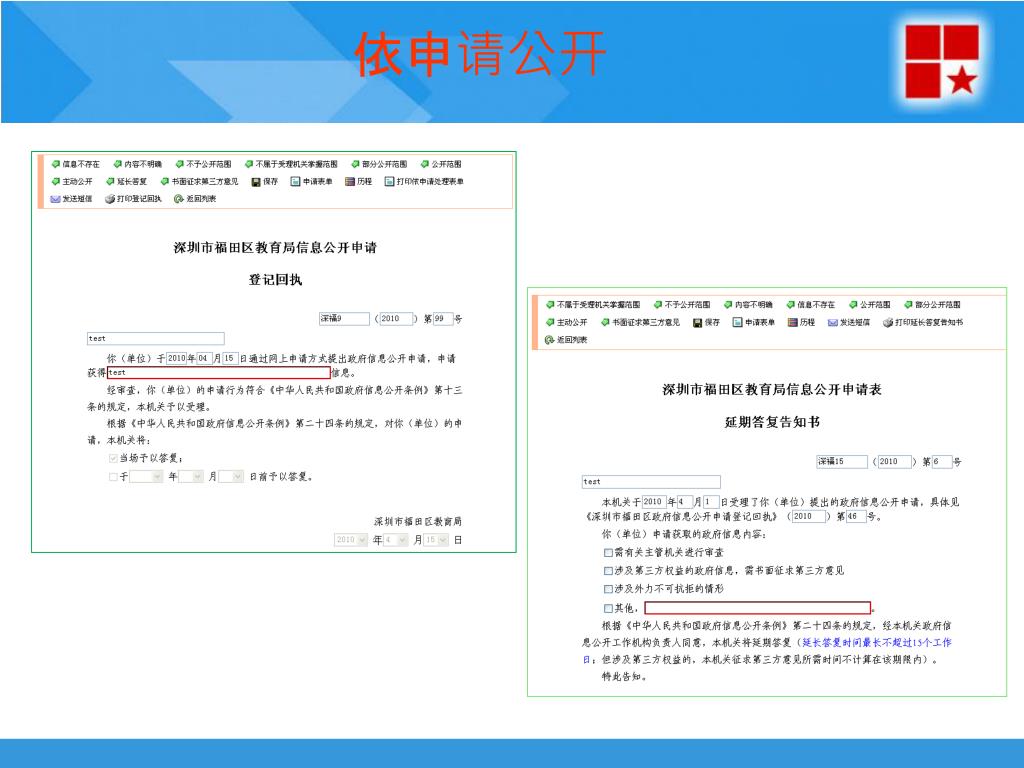The width and height of the screenshot is (1024, 768).
Task: Open 申请表单 in 延期答复告知书 toolbar
Action: (753, 322)
